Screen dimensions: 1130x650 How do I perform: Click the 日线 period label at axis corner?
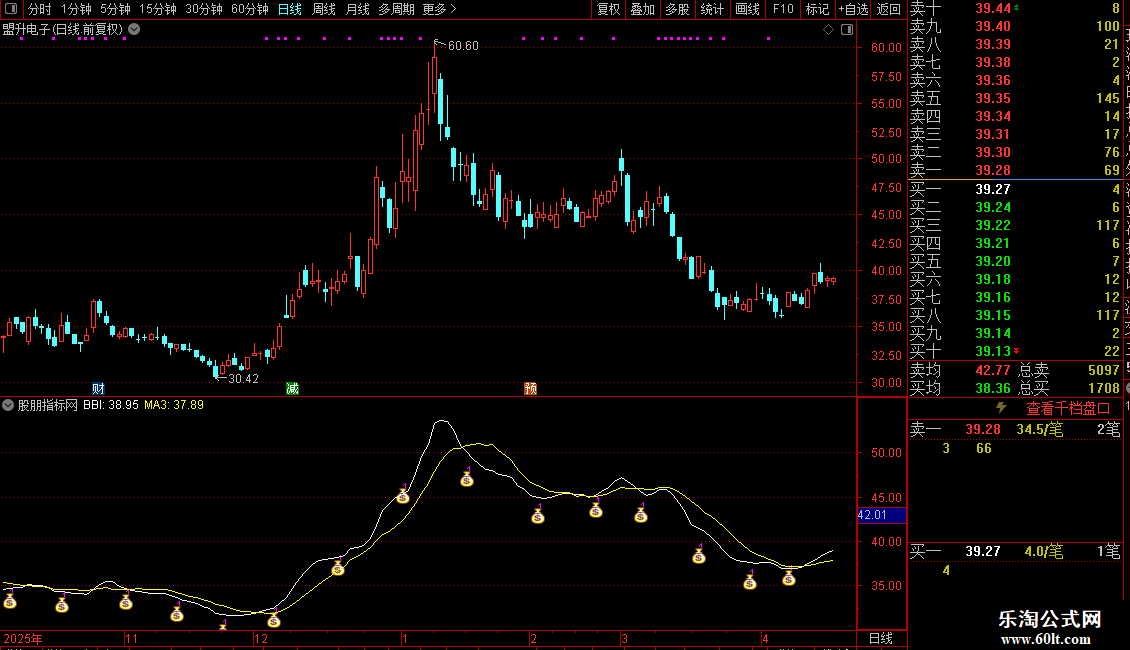(x=881, y=638)
